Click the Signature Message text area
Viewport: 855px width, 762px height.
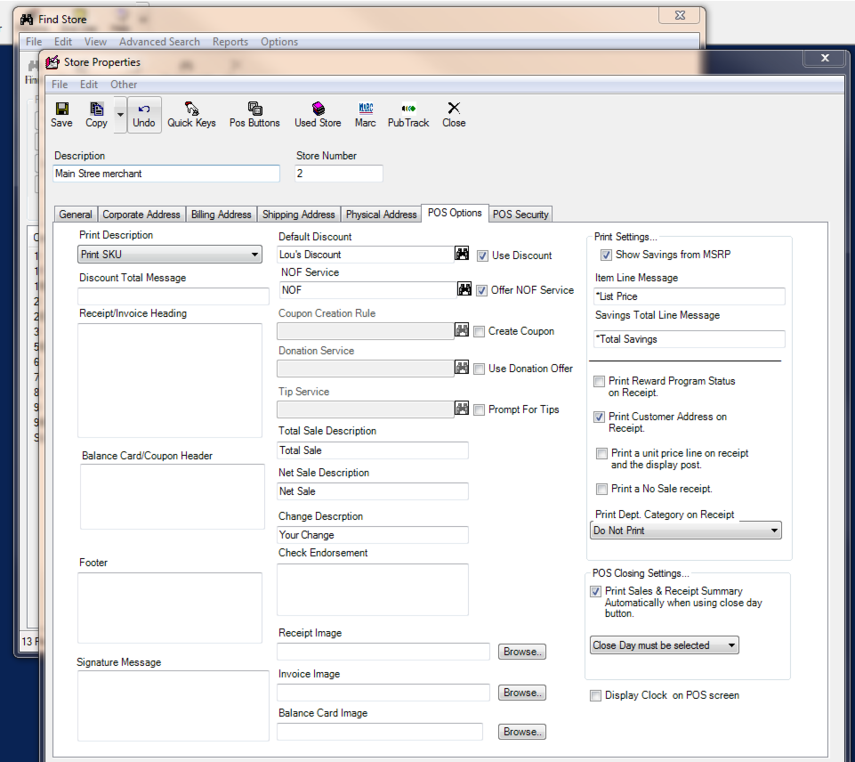[173, 705]
